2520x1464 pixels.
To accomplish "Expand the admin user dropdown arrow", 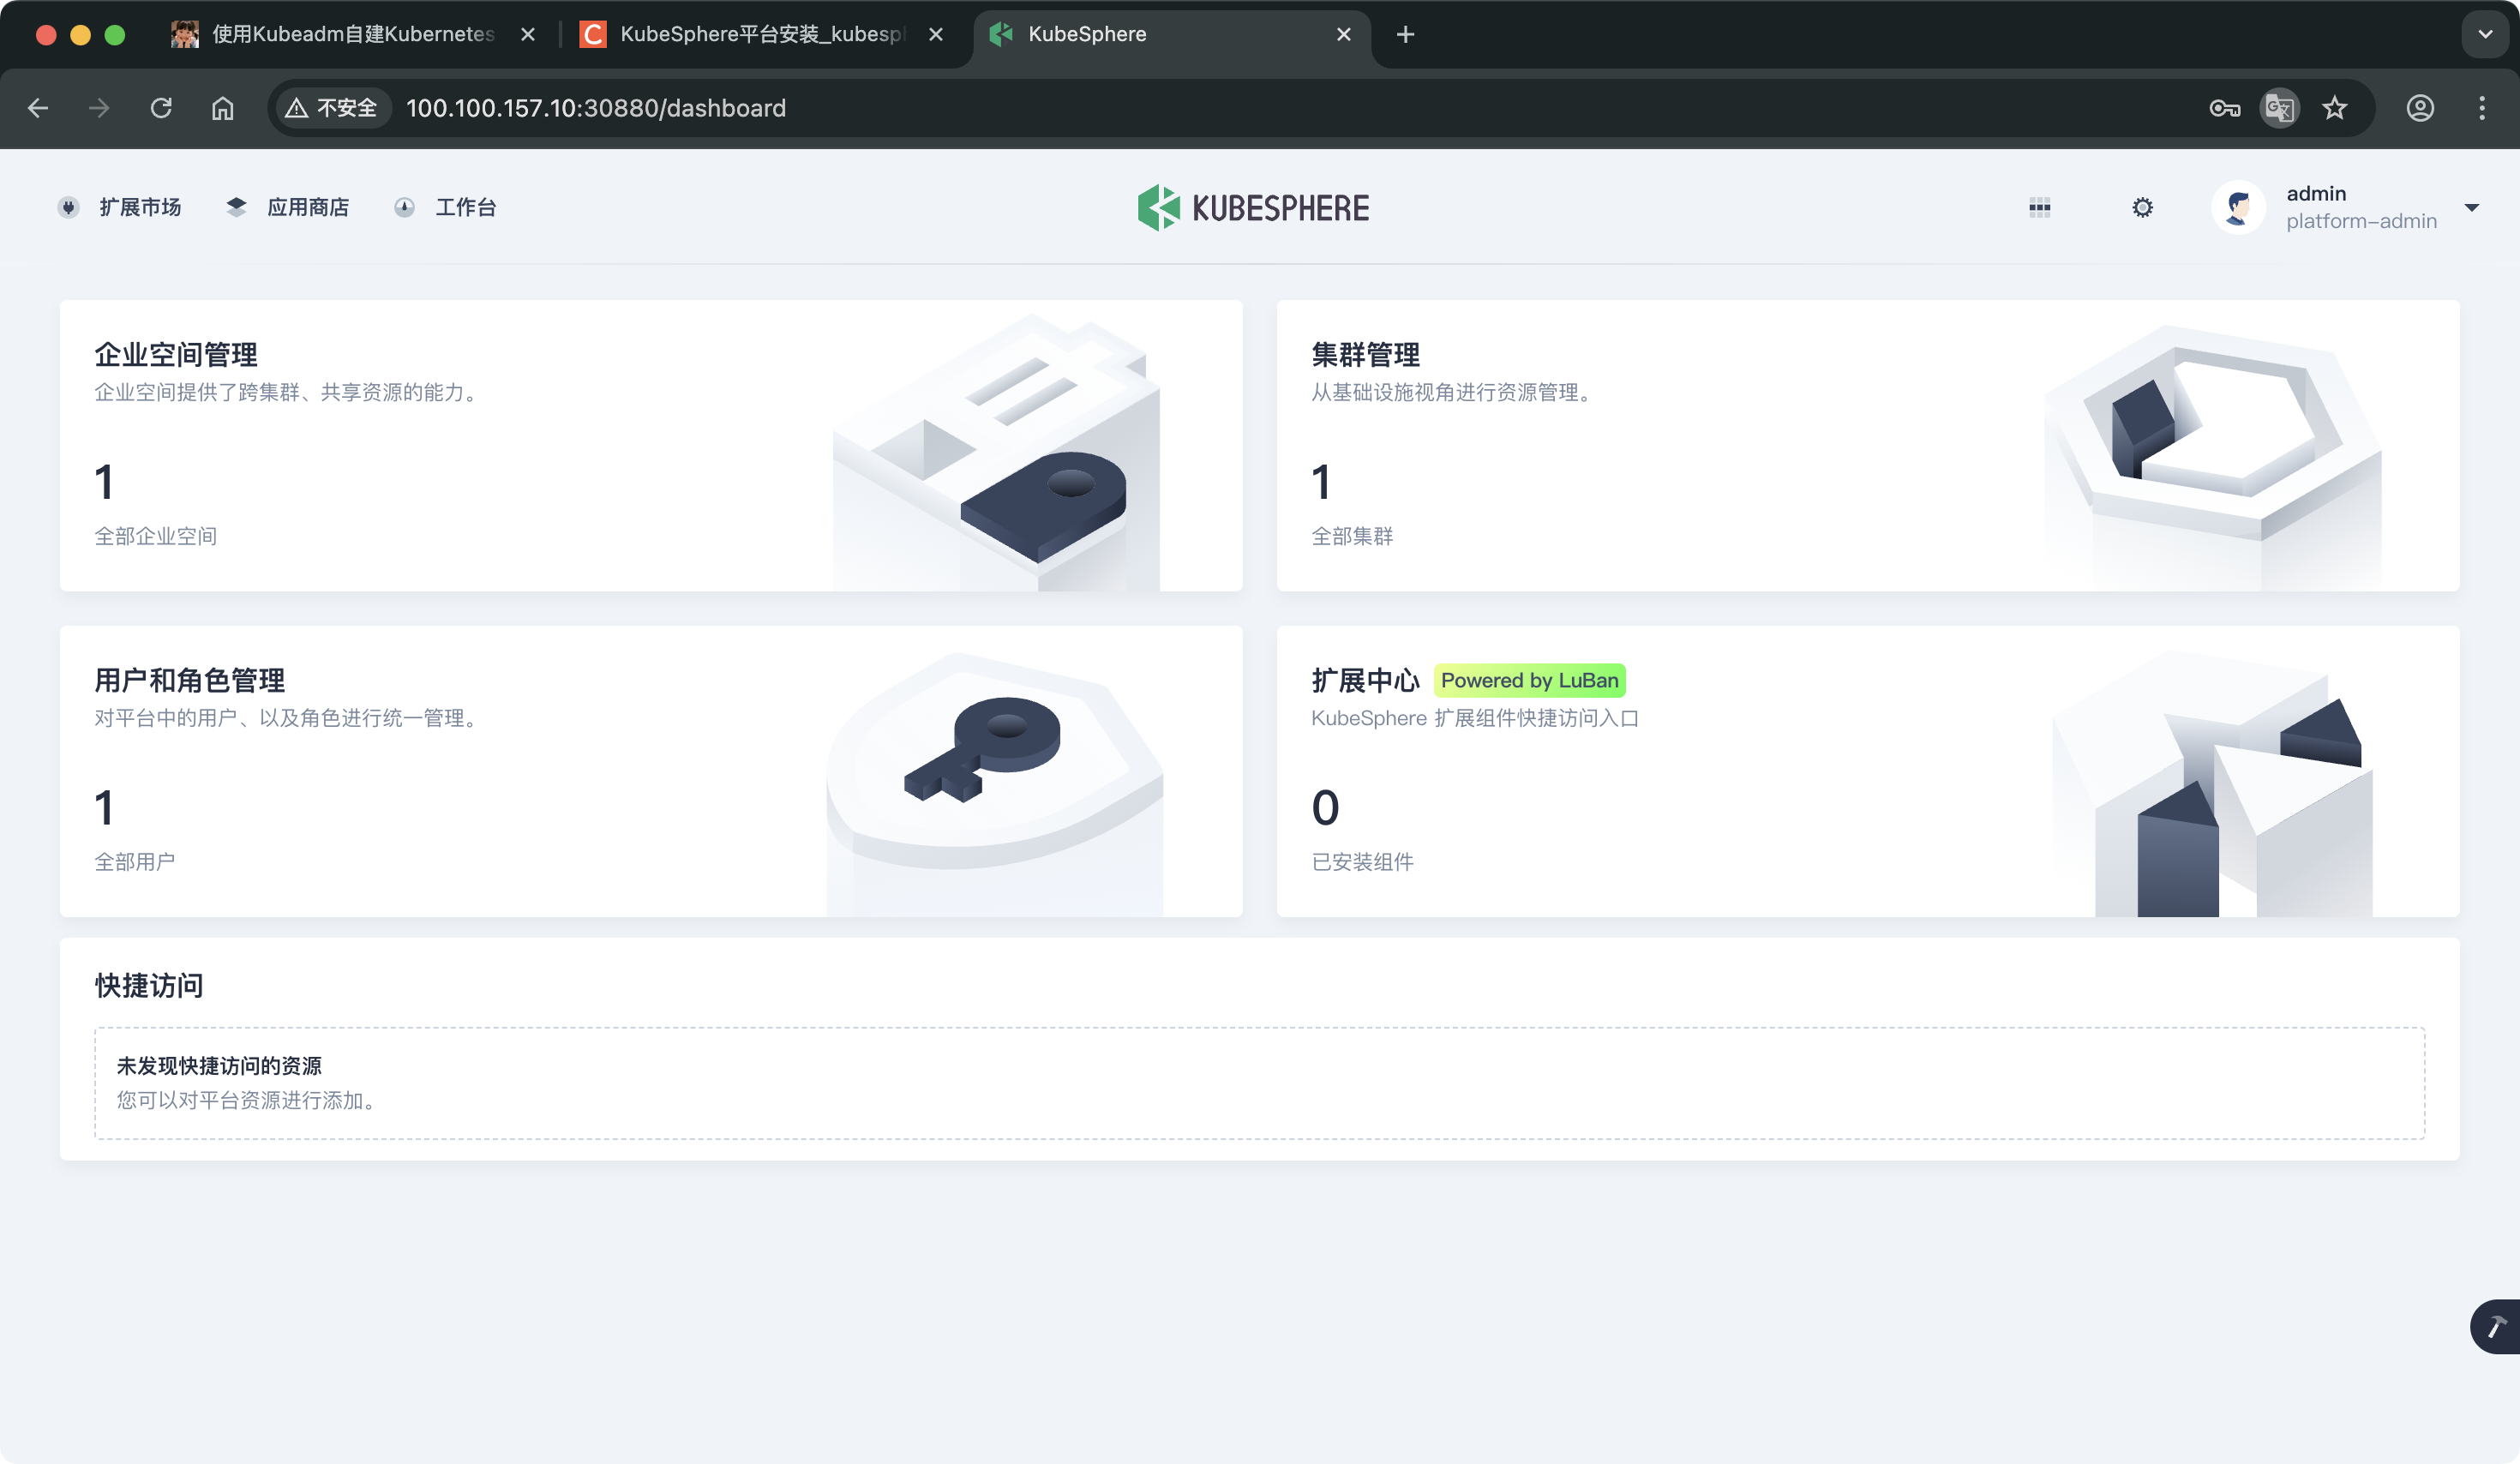I will 2472,208.
